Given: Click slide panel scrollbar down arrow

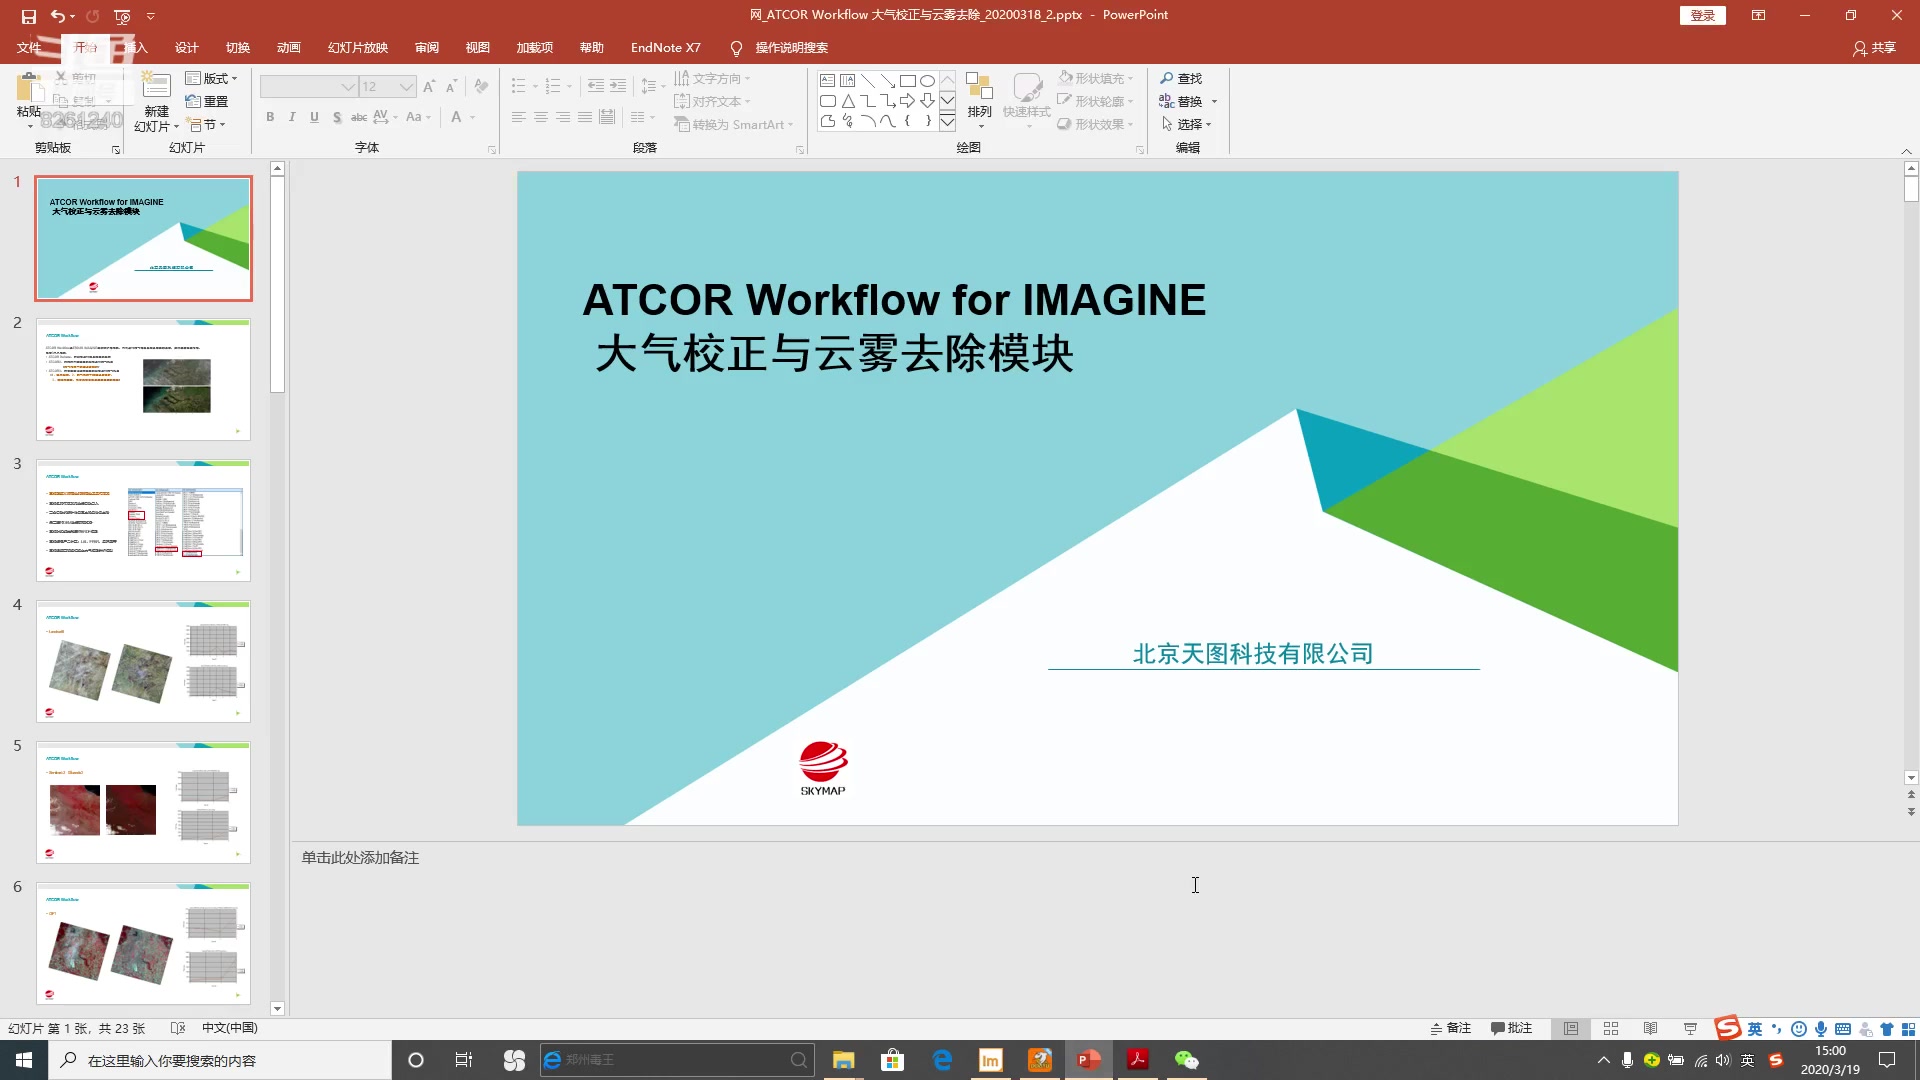Looking at the screenshot, I should tap(277, 1009).
